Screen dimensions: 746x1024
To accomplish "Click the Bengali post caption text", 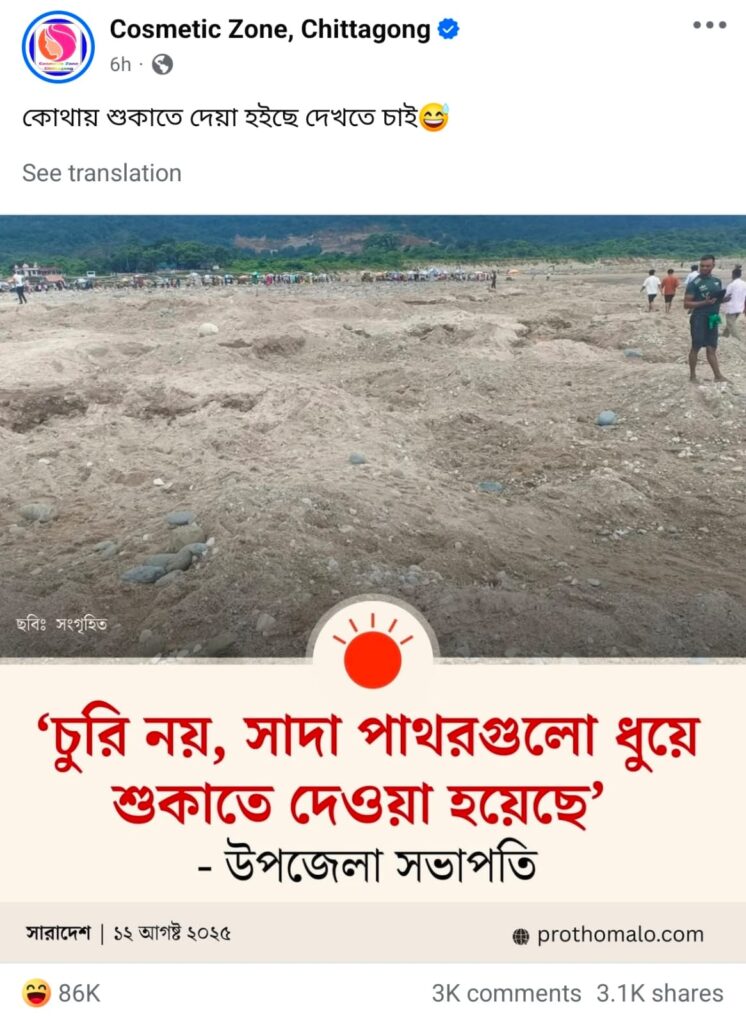I will (x=219, y=118).
